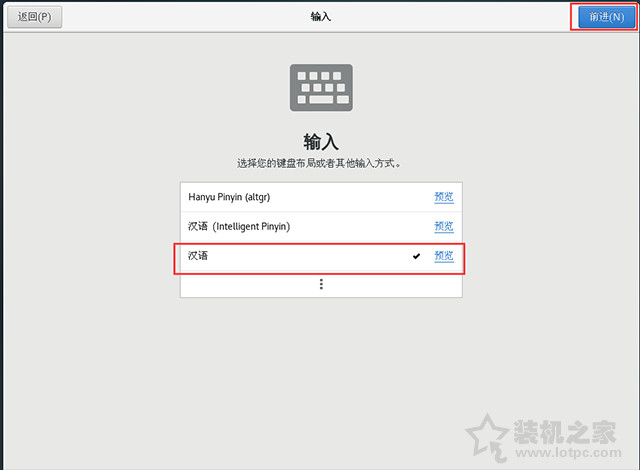Screen dimensions: 640x470
Task: Preview the Hanyu Pinyin (altgr) layout
Action: pyautogui.click(x=444, y=197)
